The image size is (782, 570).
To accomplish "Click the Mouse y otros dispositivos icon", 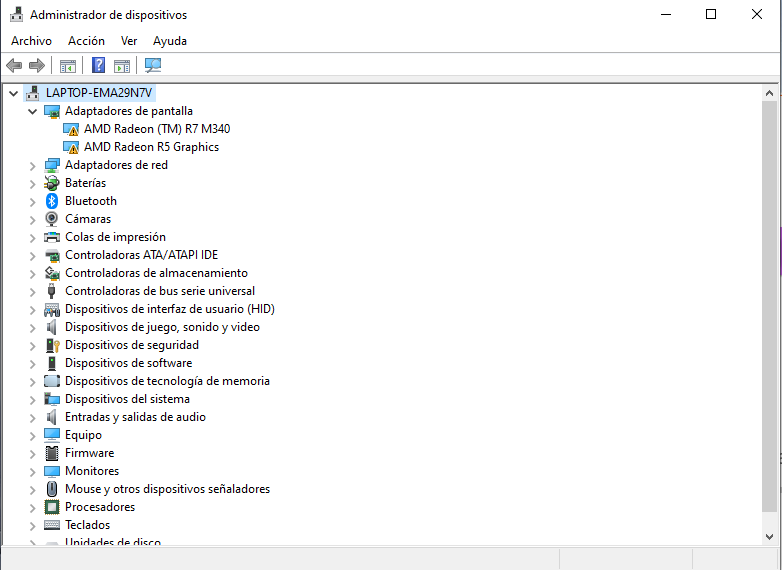I will (x=52, y=489).
